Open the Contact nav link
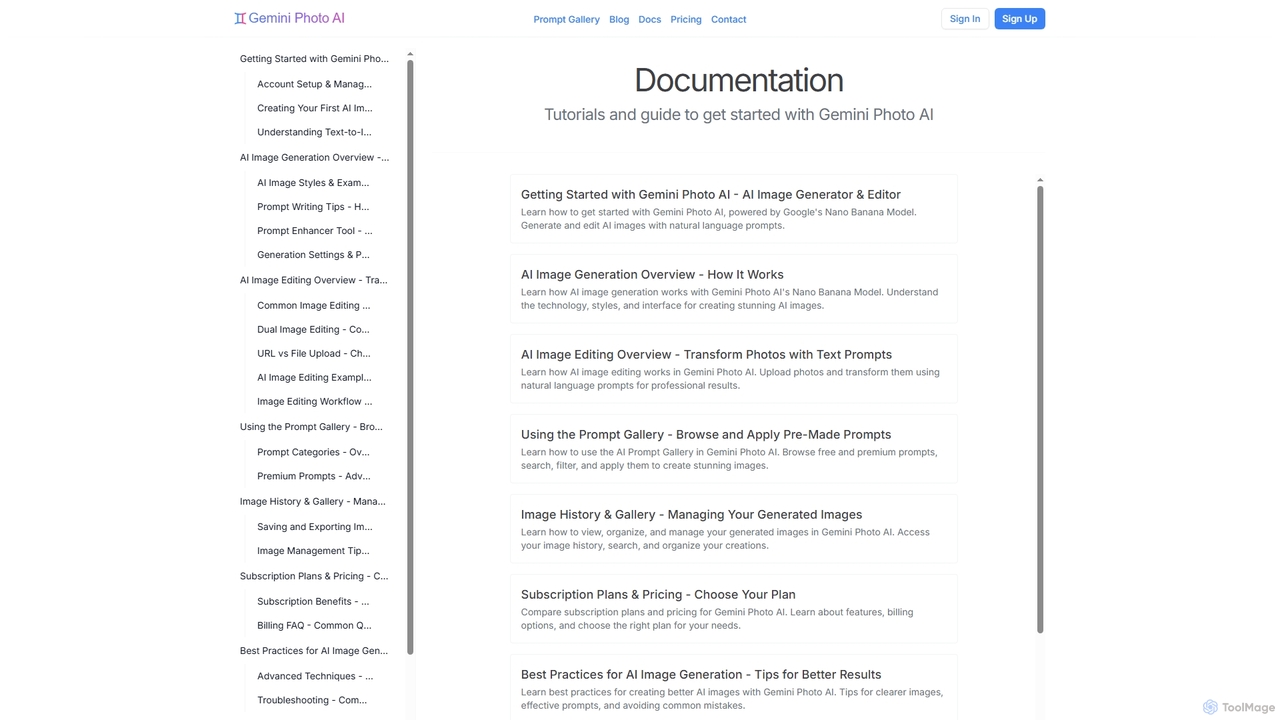Viewport: 1280px width, 720px height. [728, 19]
